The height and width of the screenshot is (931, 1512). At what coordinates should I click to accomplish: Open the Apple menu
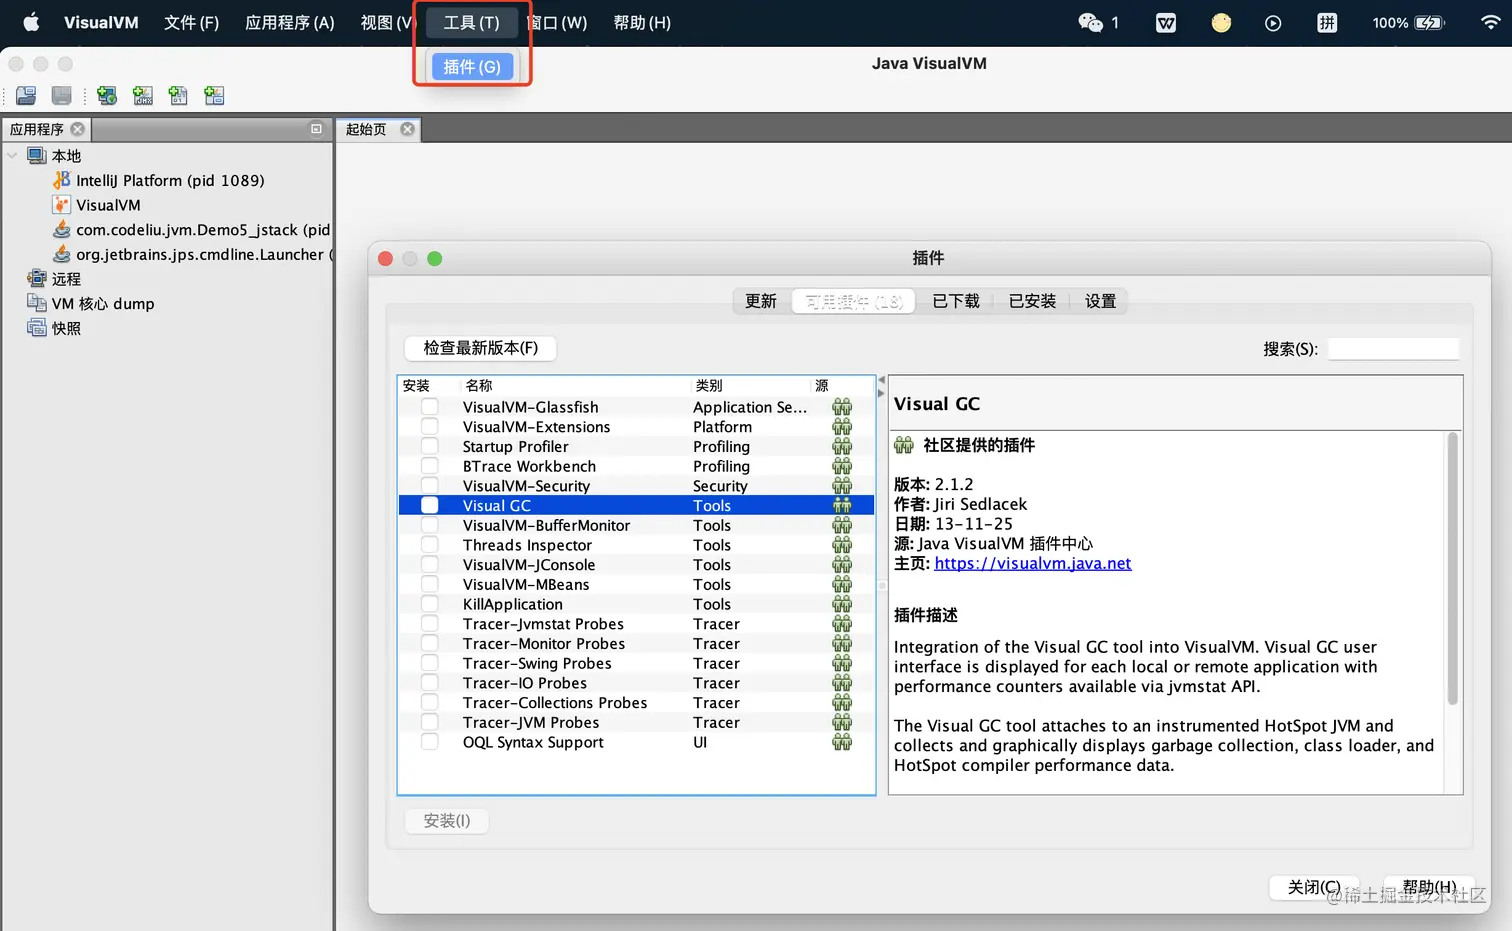pos(31,22)
